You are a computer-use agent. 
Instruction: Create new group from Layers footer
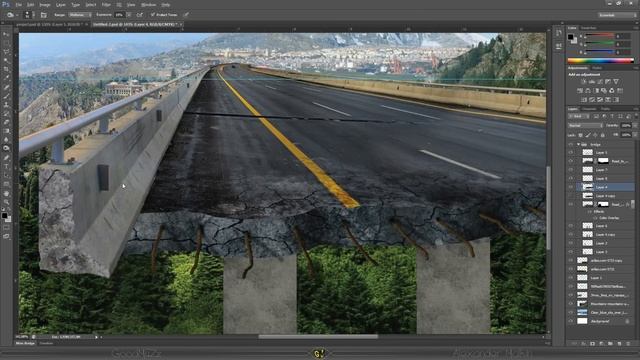(611, 344)
